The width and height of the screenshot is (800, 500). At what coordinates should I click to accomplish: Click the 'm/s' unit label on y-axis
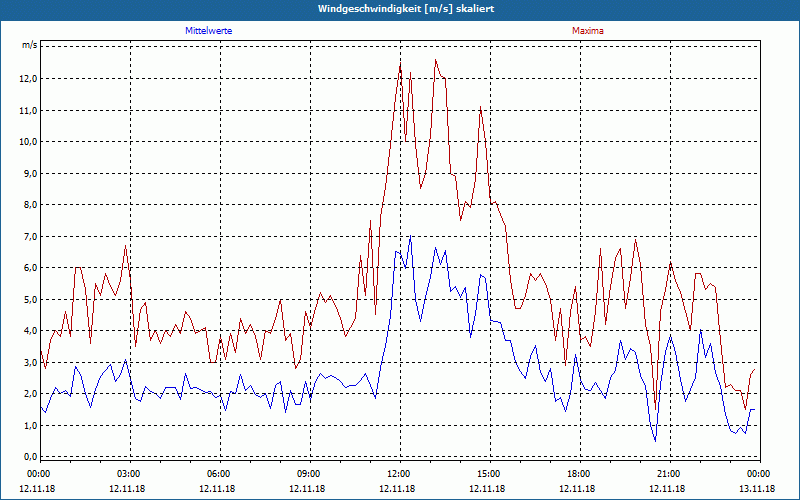(30, 45)
